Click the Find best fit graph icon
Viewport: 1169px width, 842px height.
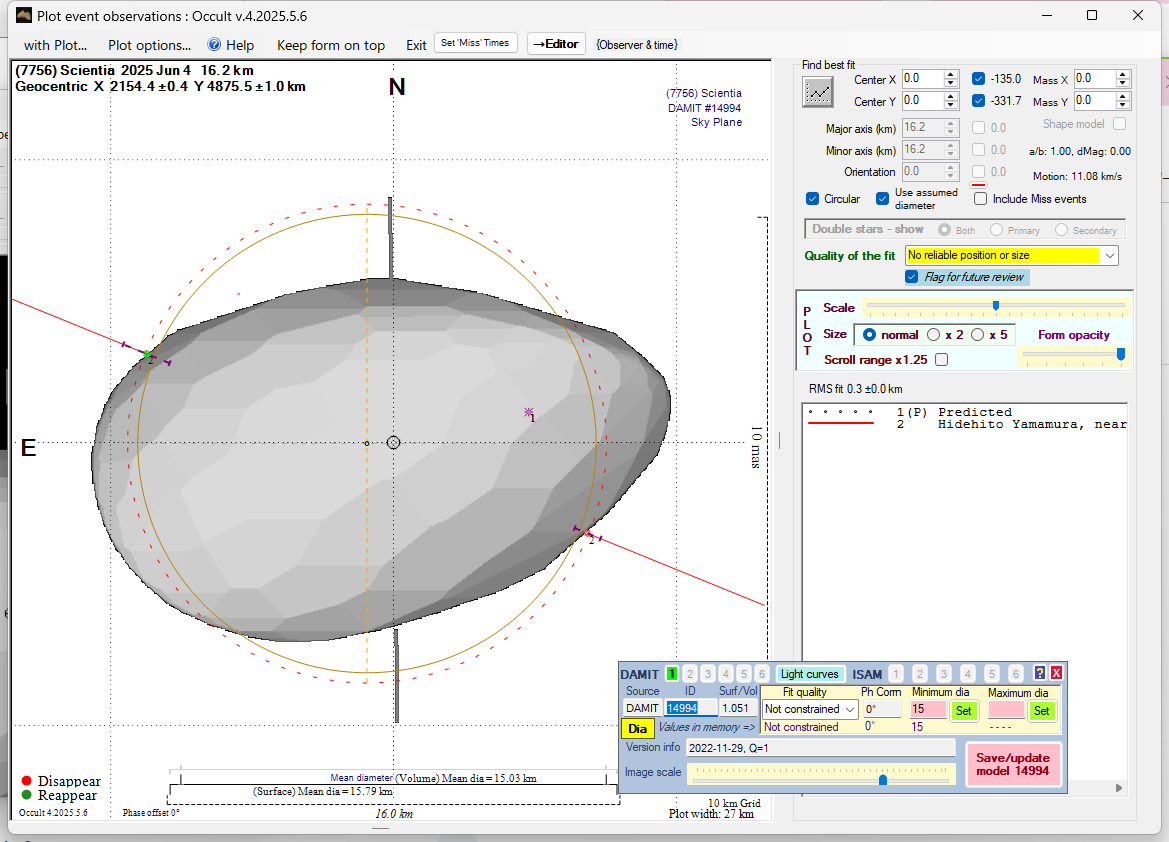[818, 91]
